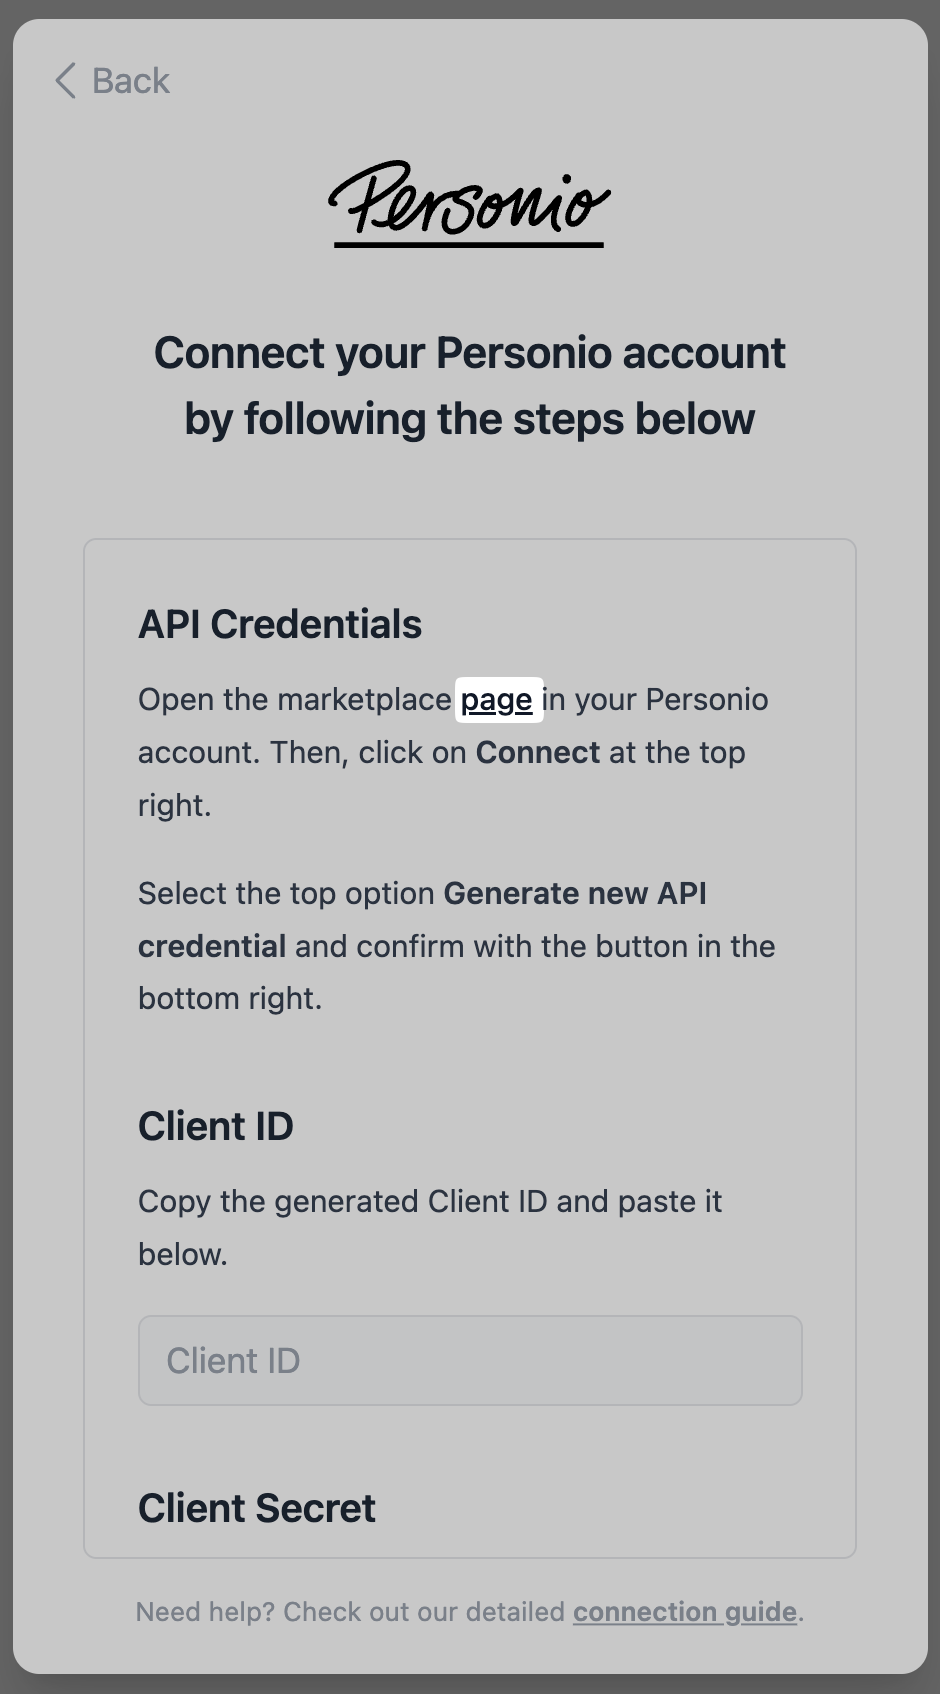Click the underline beneath the Personio logo
This screenshot has height=1694, width=940.
469,243
